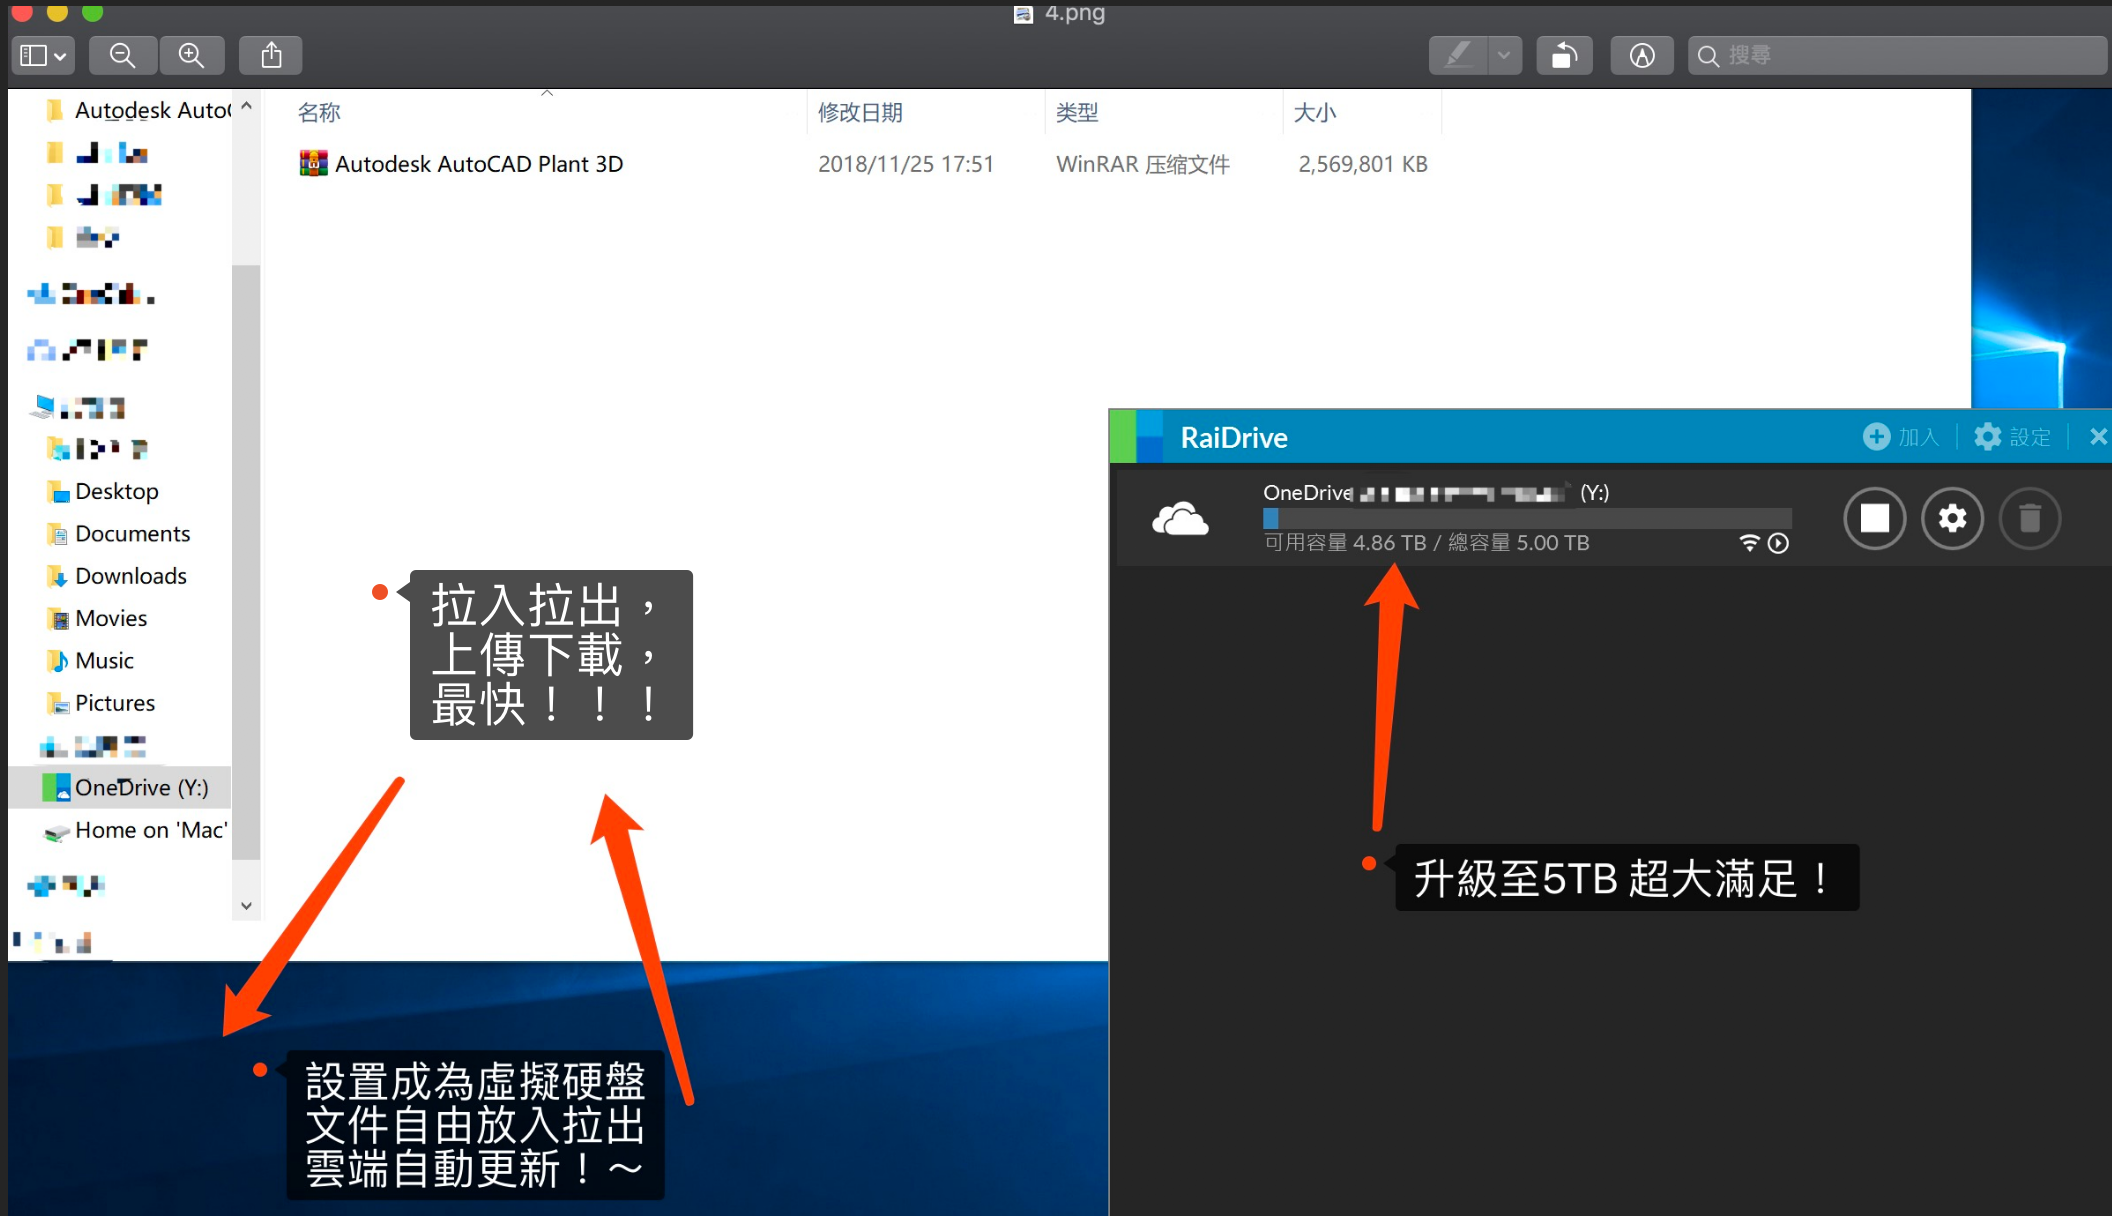Open OneDrive drive settings gear icon
2112x1216 pixels.
click(x=1952, y=518)
